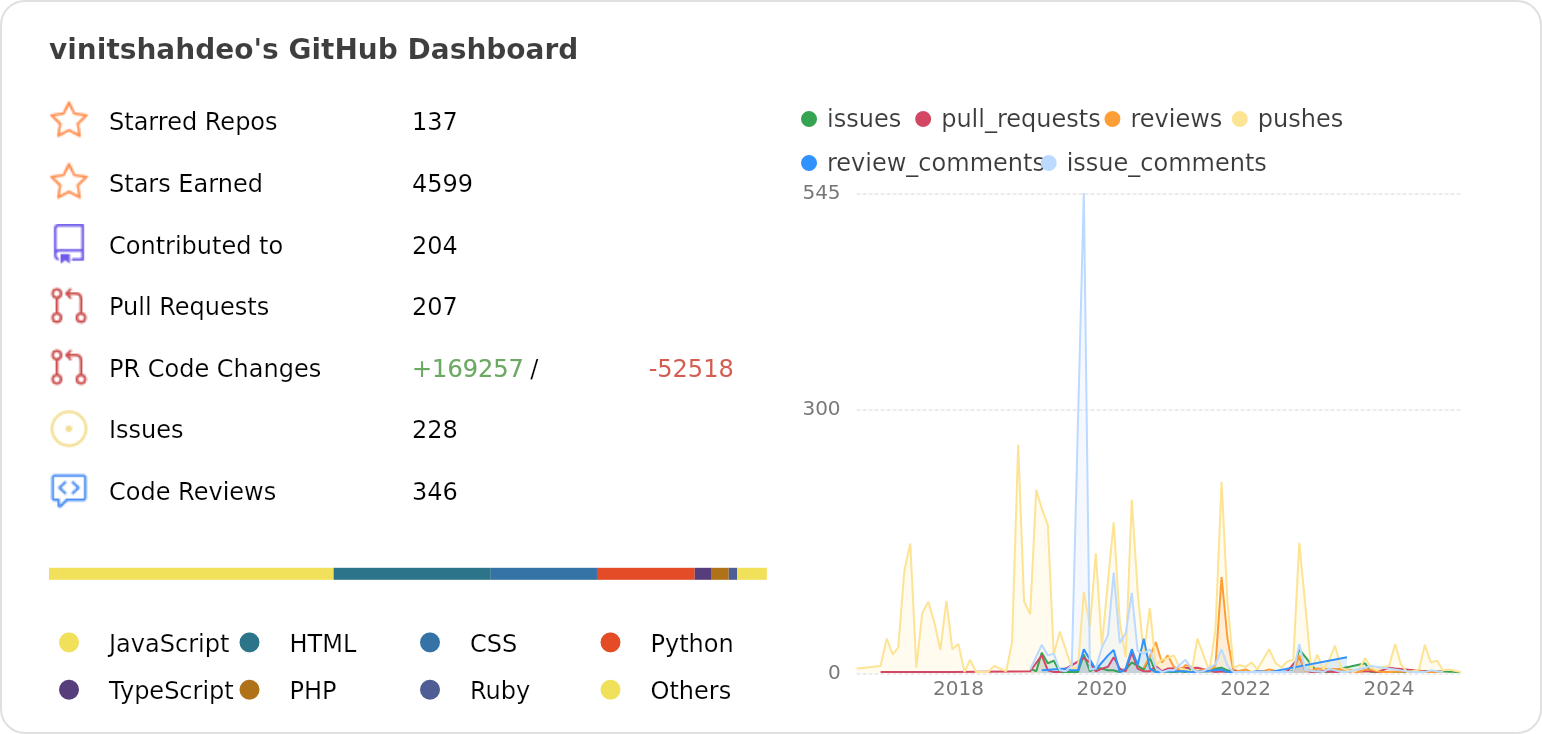Click the TypeScript purple legend dot
The width and height of the screenshot is (1542, 734).
tap(69, 689)
